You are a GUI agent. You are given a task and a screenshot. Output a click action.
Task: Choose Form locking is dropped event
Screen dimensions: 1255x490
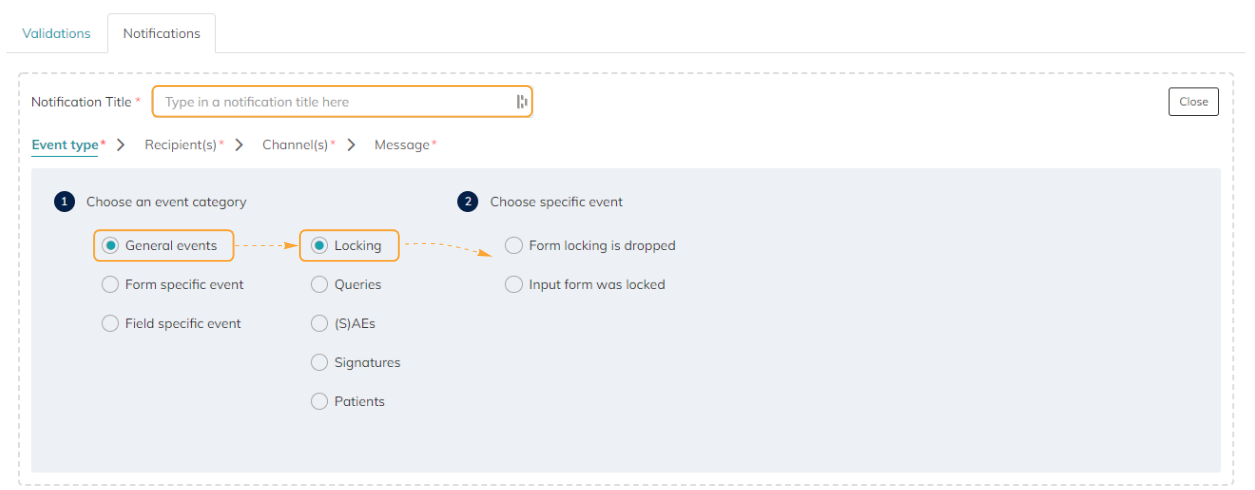[x=514, y=245]
